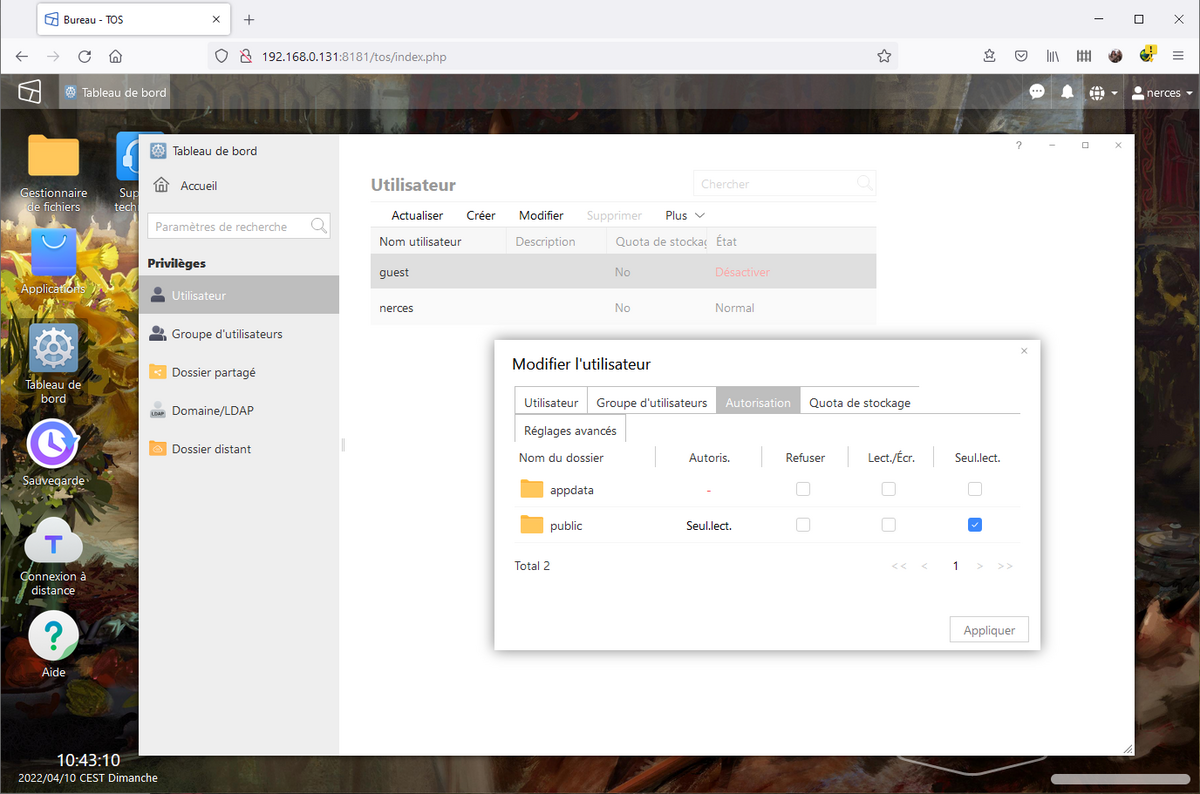Viewport: 1200px width, 794px height.
Task: Go to the browser home page
Action: pos(116,56)
